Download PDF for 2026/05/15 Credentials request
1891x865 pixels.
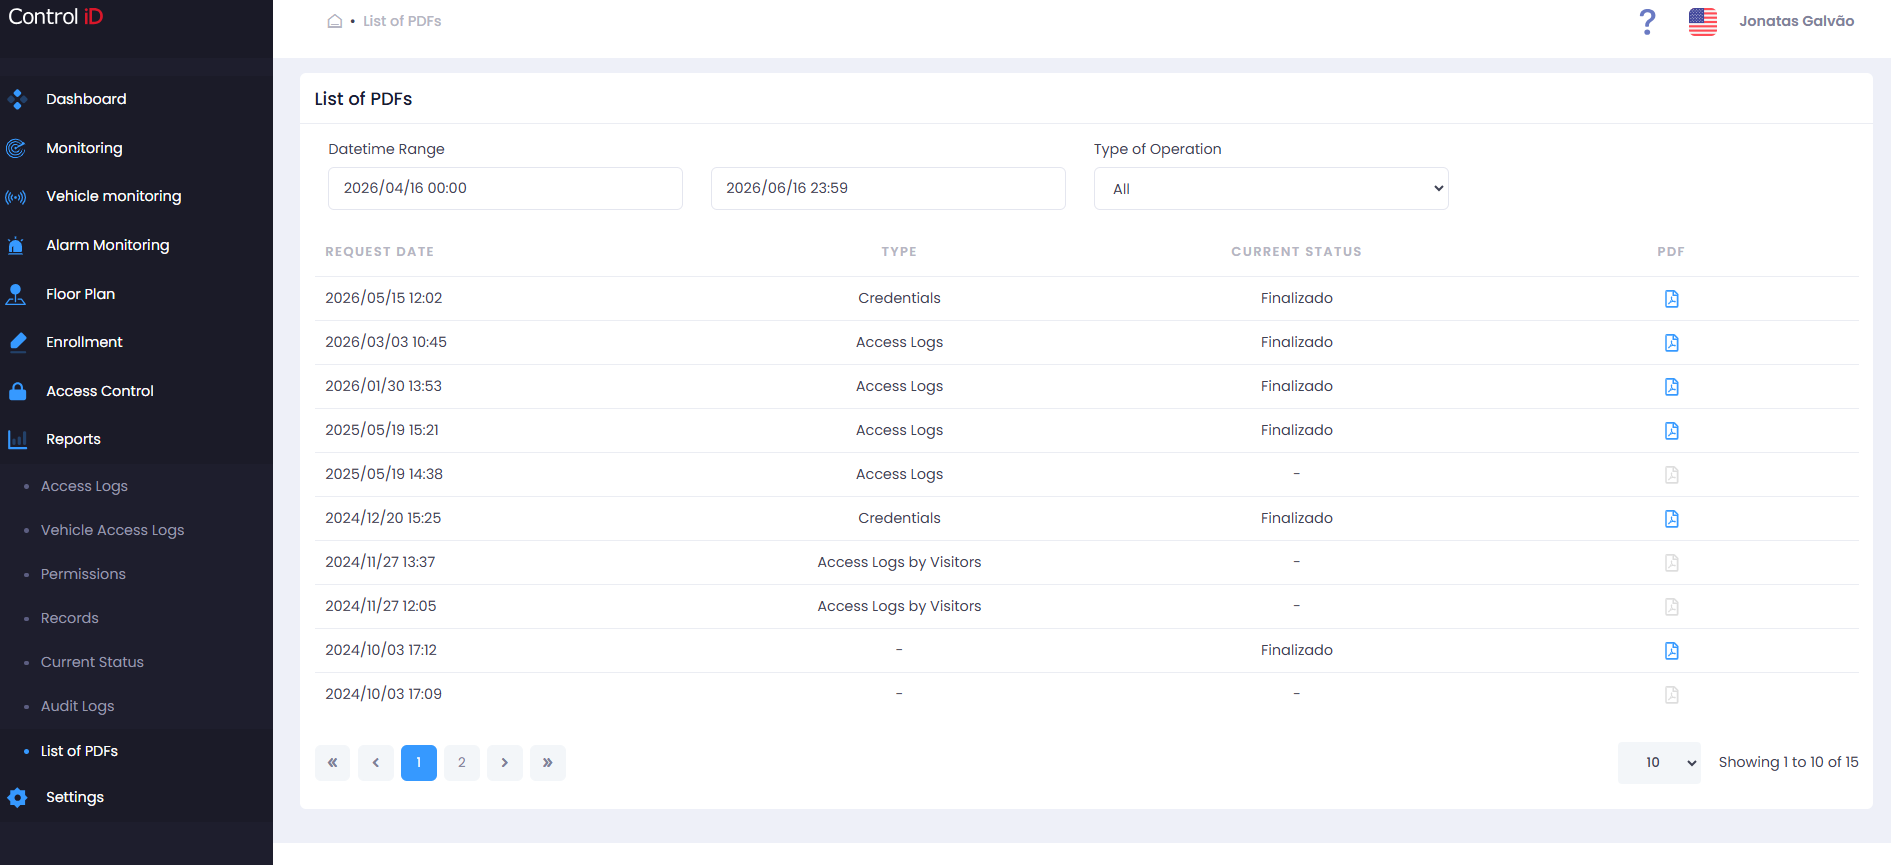(x=1671, y=299)
